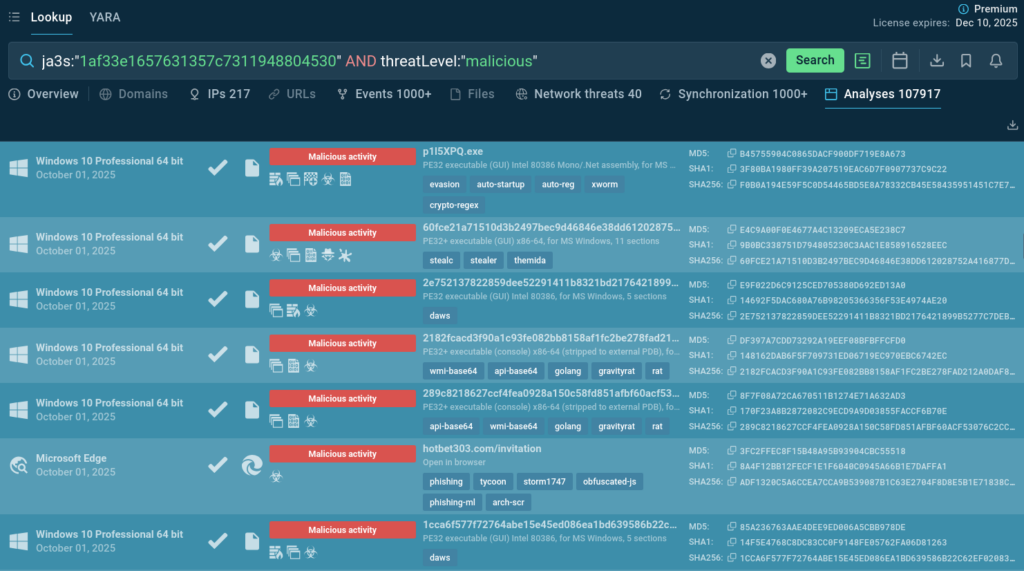This screenshot has height=571, width=1024.
Task: Click the Premium license info icon
Action: pyautogui.click(x=977, y=8)
